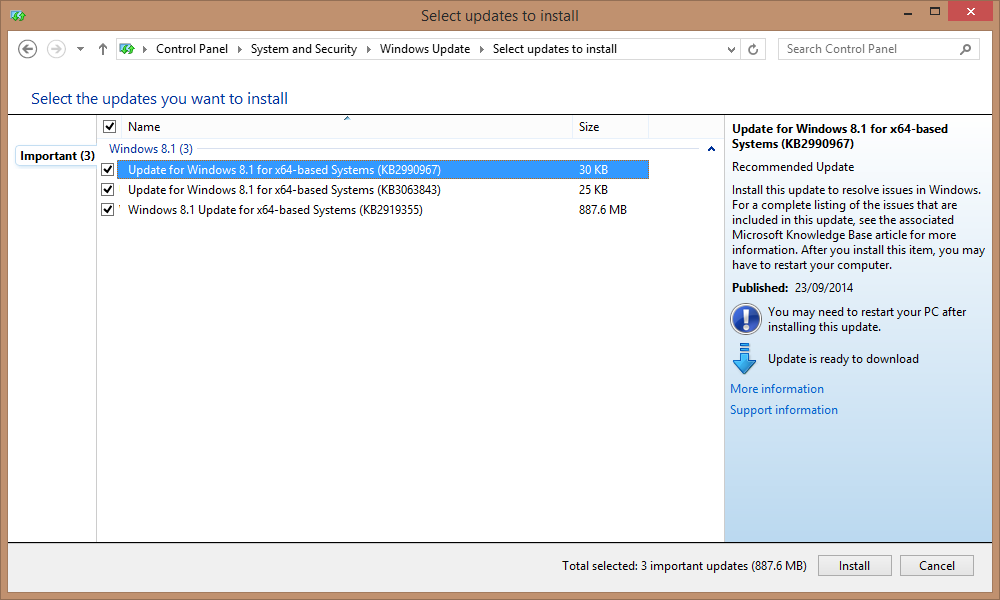Open chevron menu after Control Panel breadcrumb
The image size is (1000, 600).
pos(240,49)
